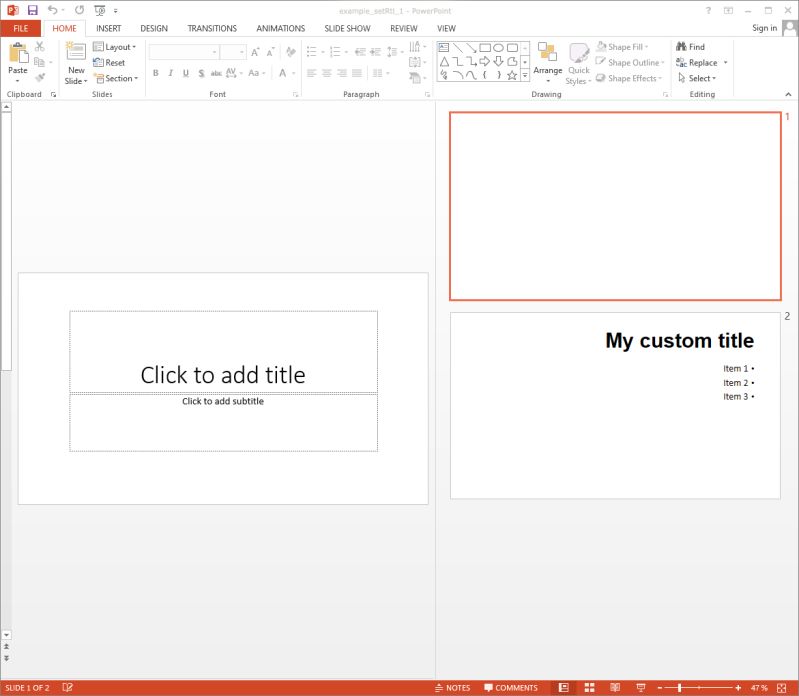
Task: Click the Paste clipboard icon
Action: coord(18,52)
